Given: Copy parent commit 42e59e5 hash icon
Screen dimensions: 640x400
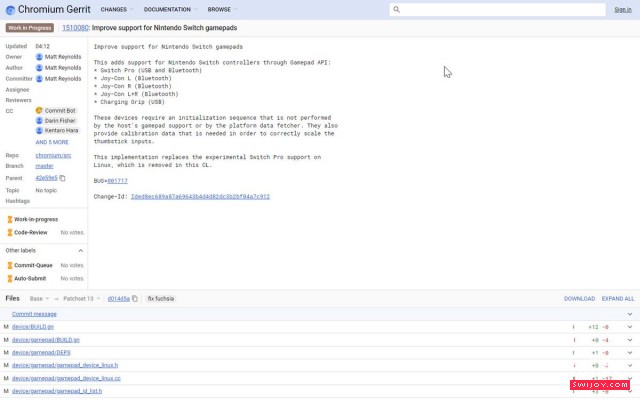Looking at the screenshot, I should [62, 178].
